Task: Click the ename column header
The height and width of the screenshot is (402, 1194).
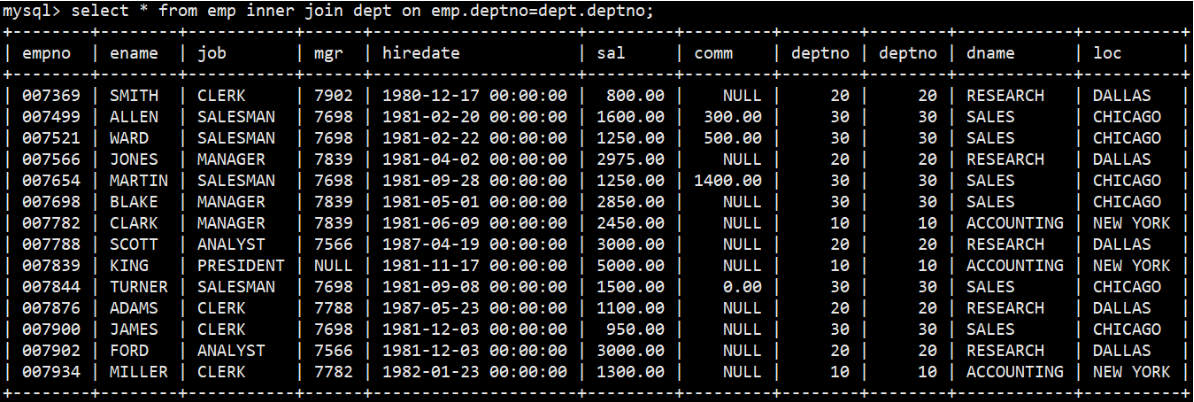Action: pos(134,54)
